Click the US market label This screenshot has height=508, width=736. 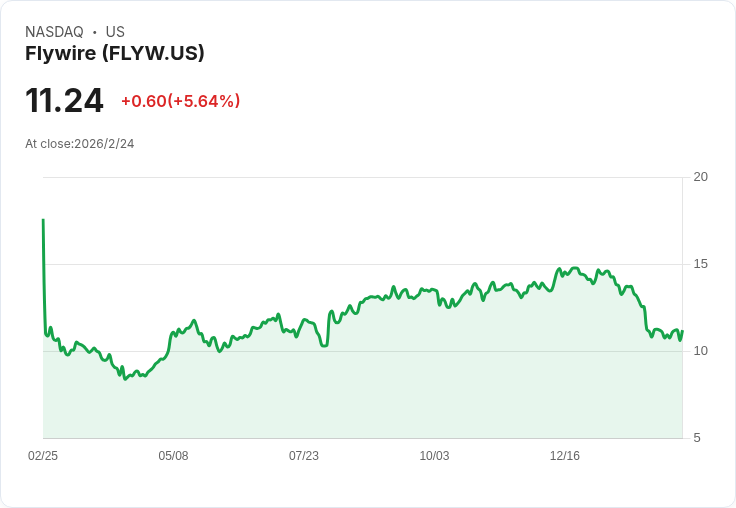coord(115,32)
